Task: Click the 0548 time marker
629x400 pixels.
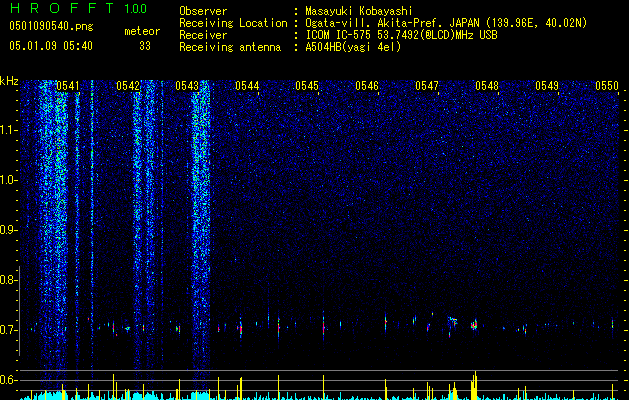Action: 487,86
